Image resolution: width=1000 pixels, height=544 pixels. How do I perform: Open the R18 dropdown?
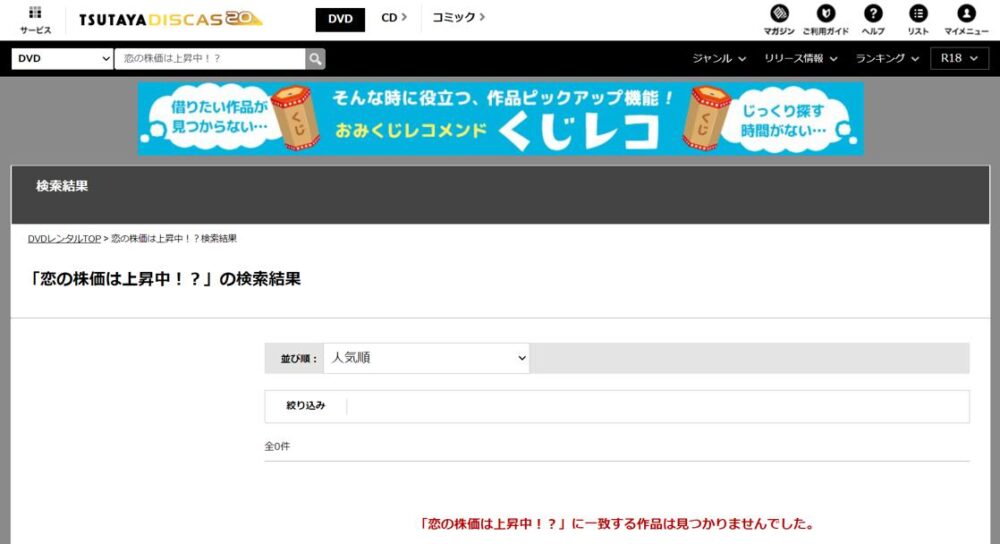pyautogui.click(x=959, y=59)
